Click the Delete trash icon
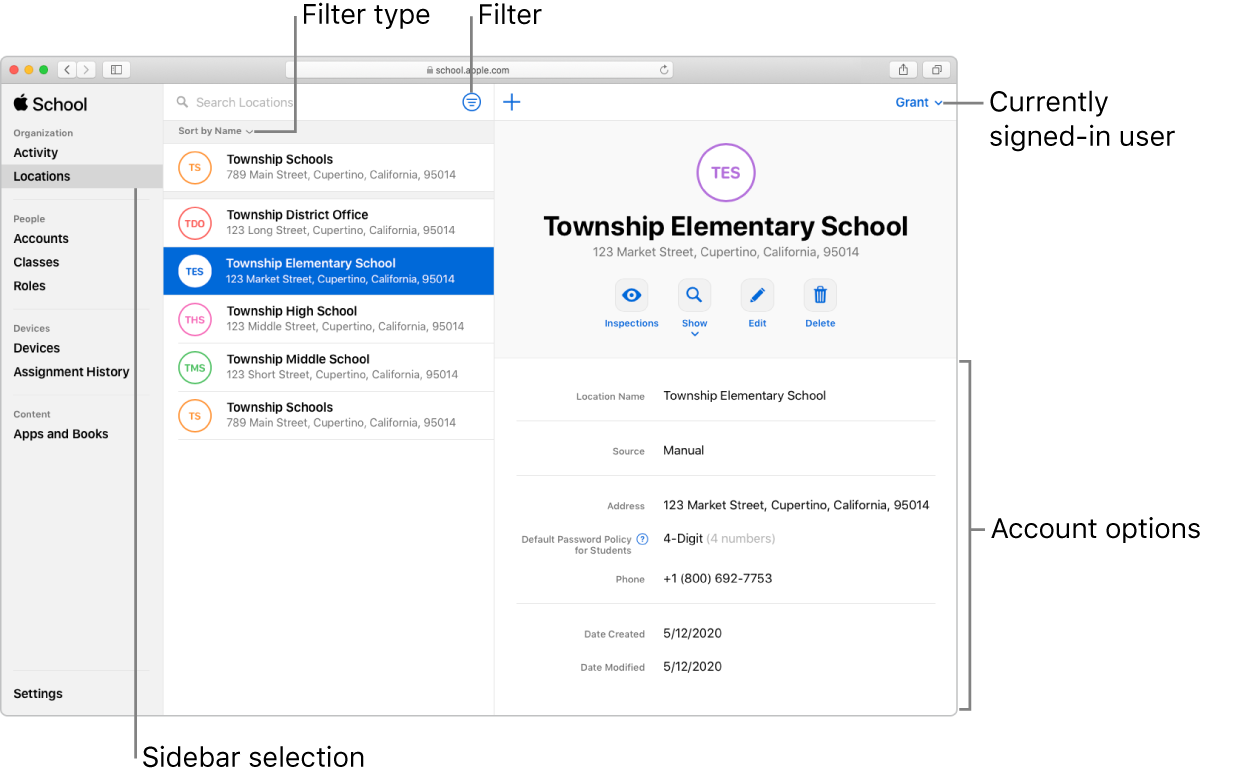Image resolution: width=1253 pixels, height=779 pixels. tap(820, 296)
